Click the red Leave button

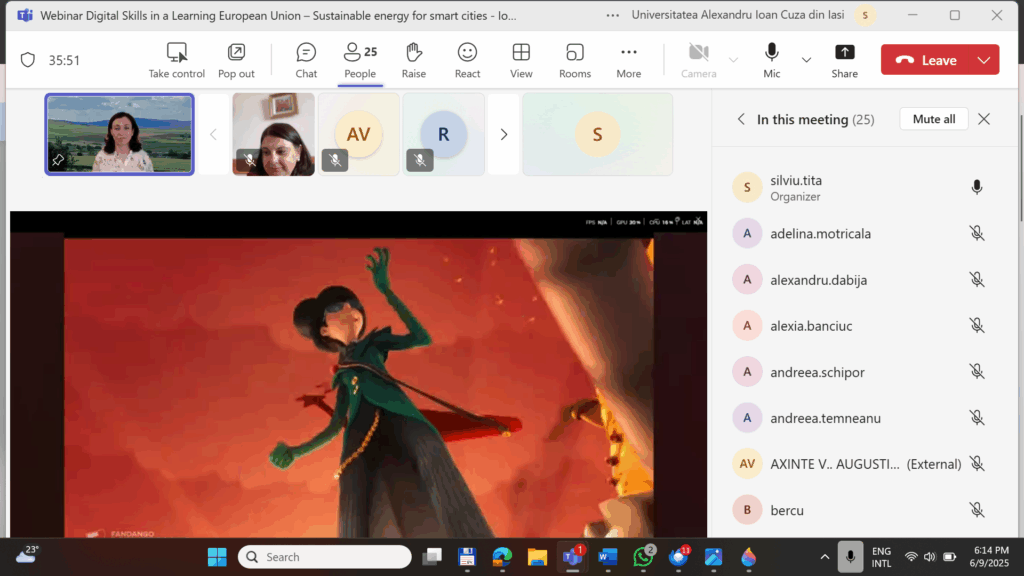[x=926, y=60]
